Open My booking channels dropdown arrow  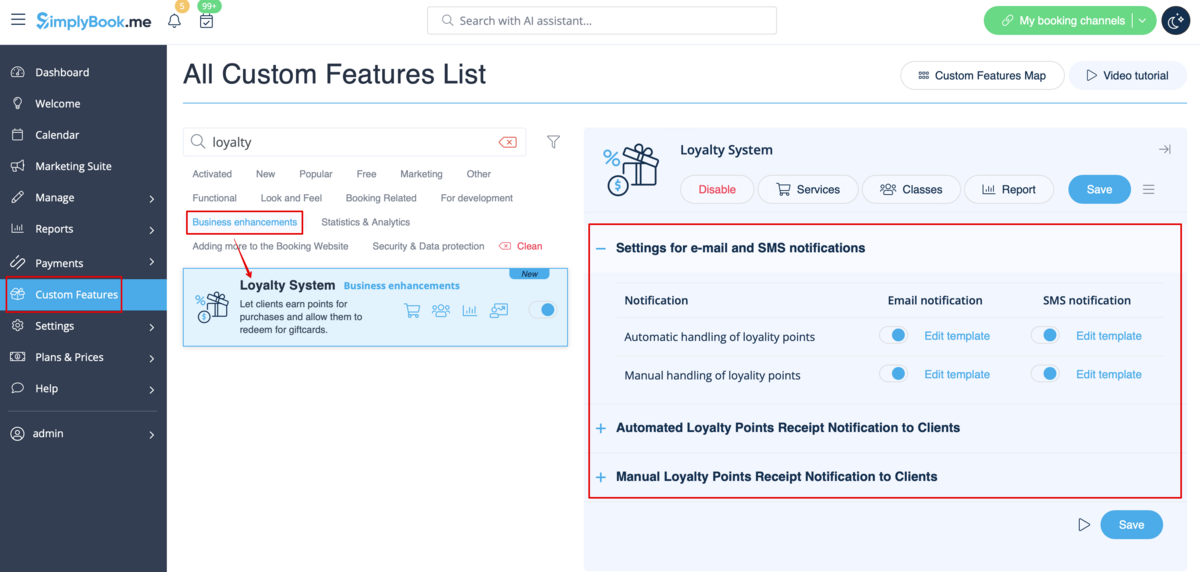point(1143,21)
